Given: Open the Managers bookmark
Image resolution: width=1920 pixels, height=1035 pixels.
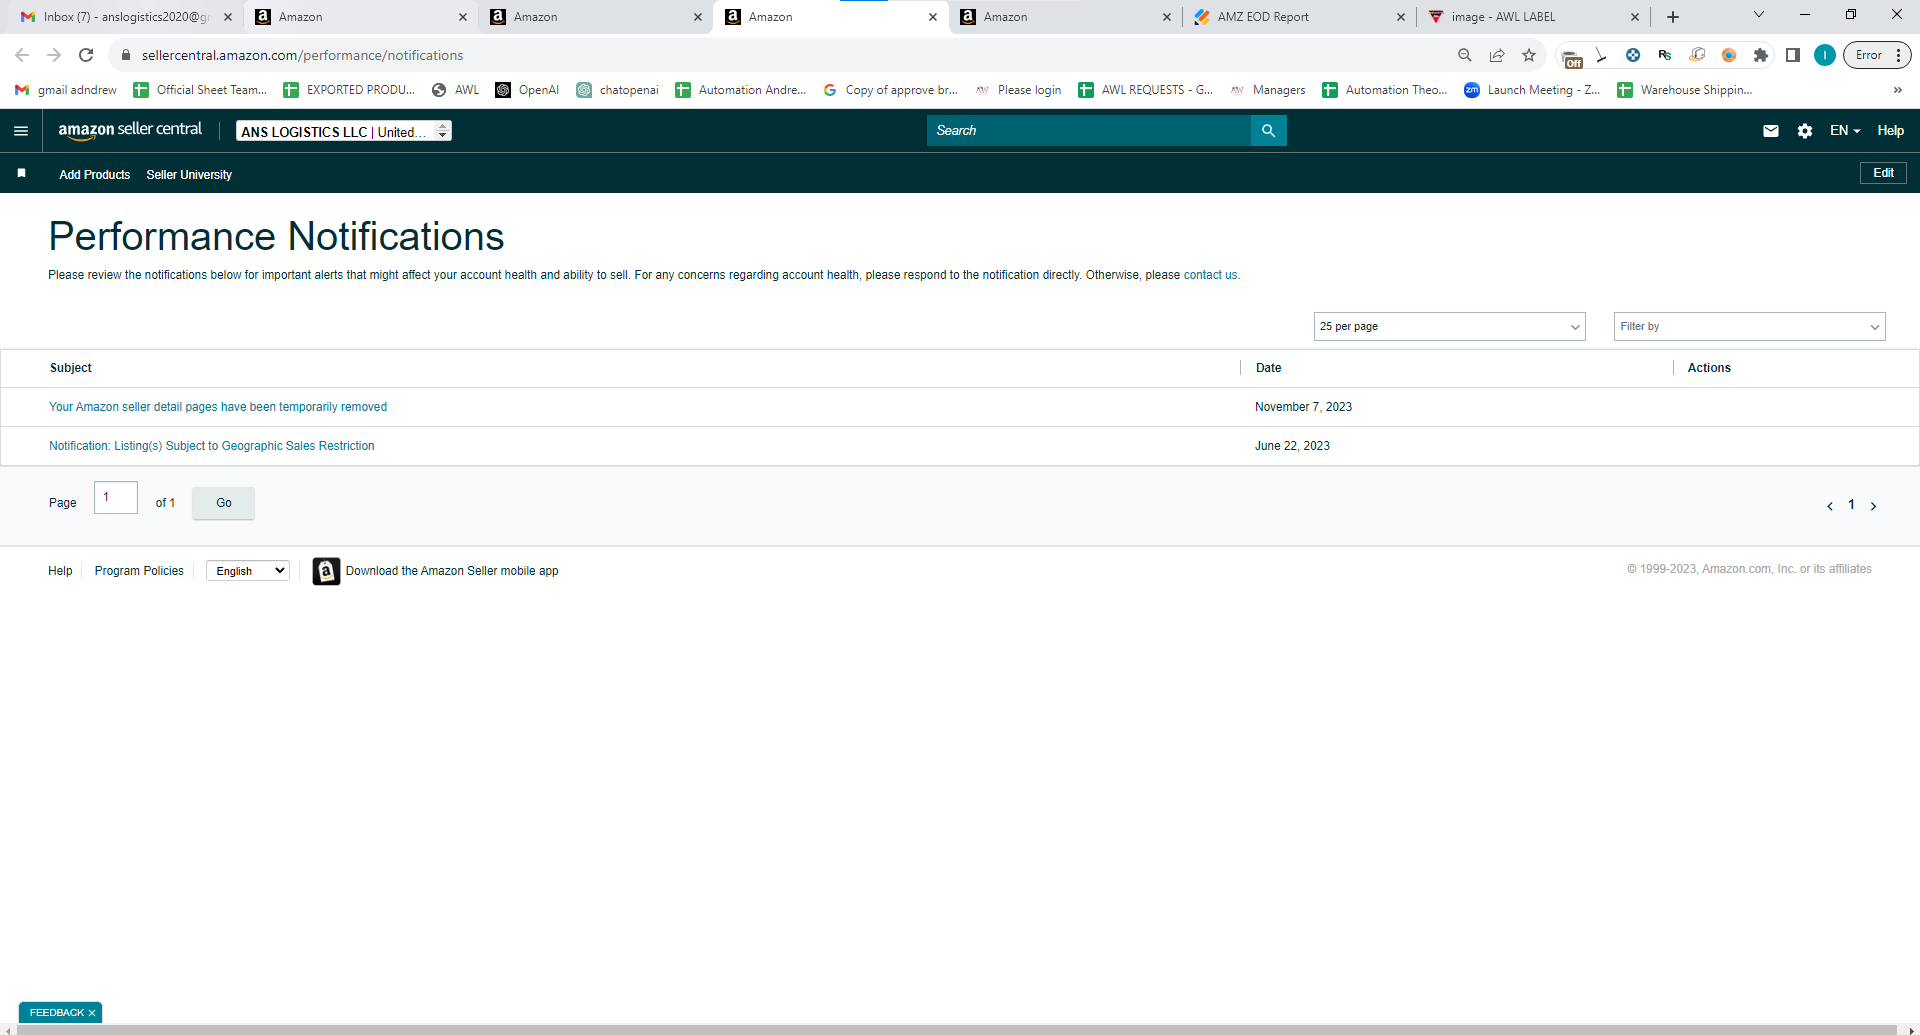Looking at the screenshot, I should 1268,90.
